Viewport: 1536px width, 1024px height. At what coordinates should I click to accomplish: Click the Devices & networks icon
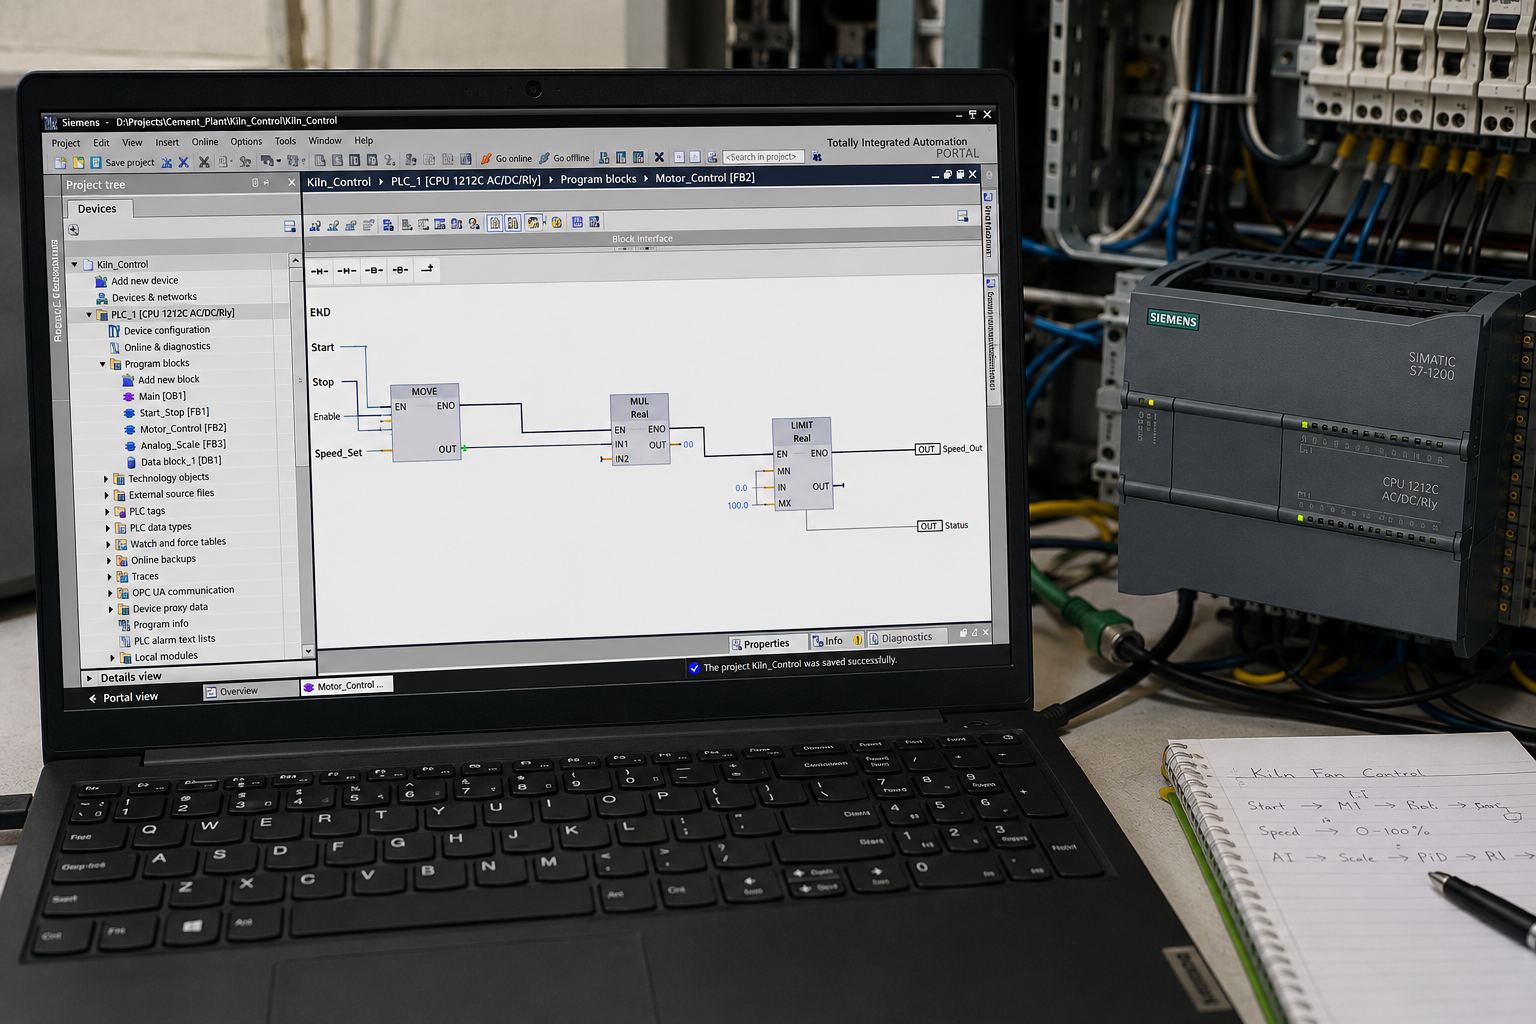(x=101, y=297)
